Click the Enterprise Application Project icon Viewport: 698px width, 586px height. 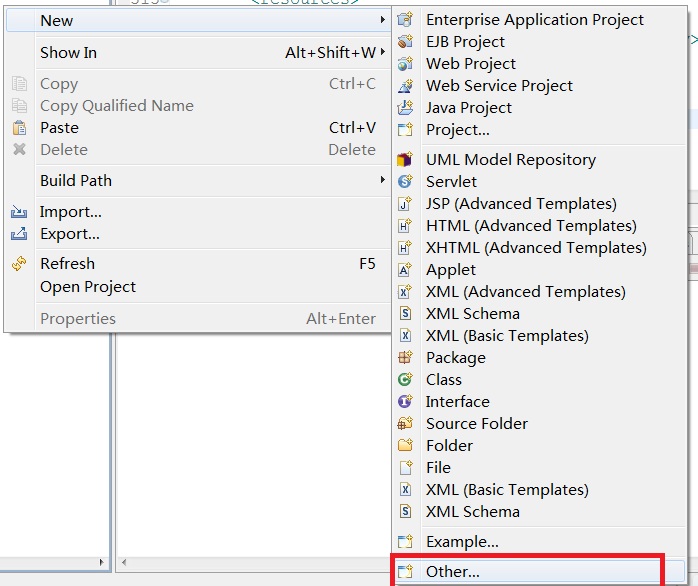click(x=405, y=20)
